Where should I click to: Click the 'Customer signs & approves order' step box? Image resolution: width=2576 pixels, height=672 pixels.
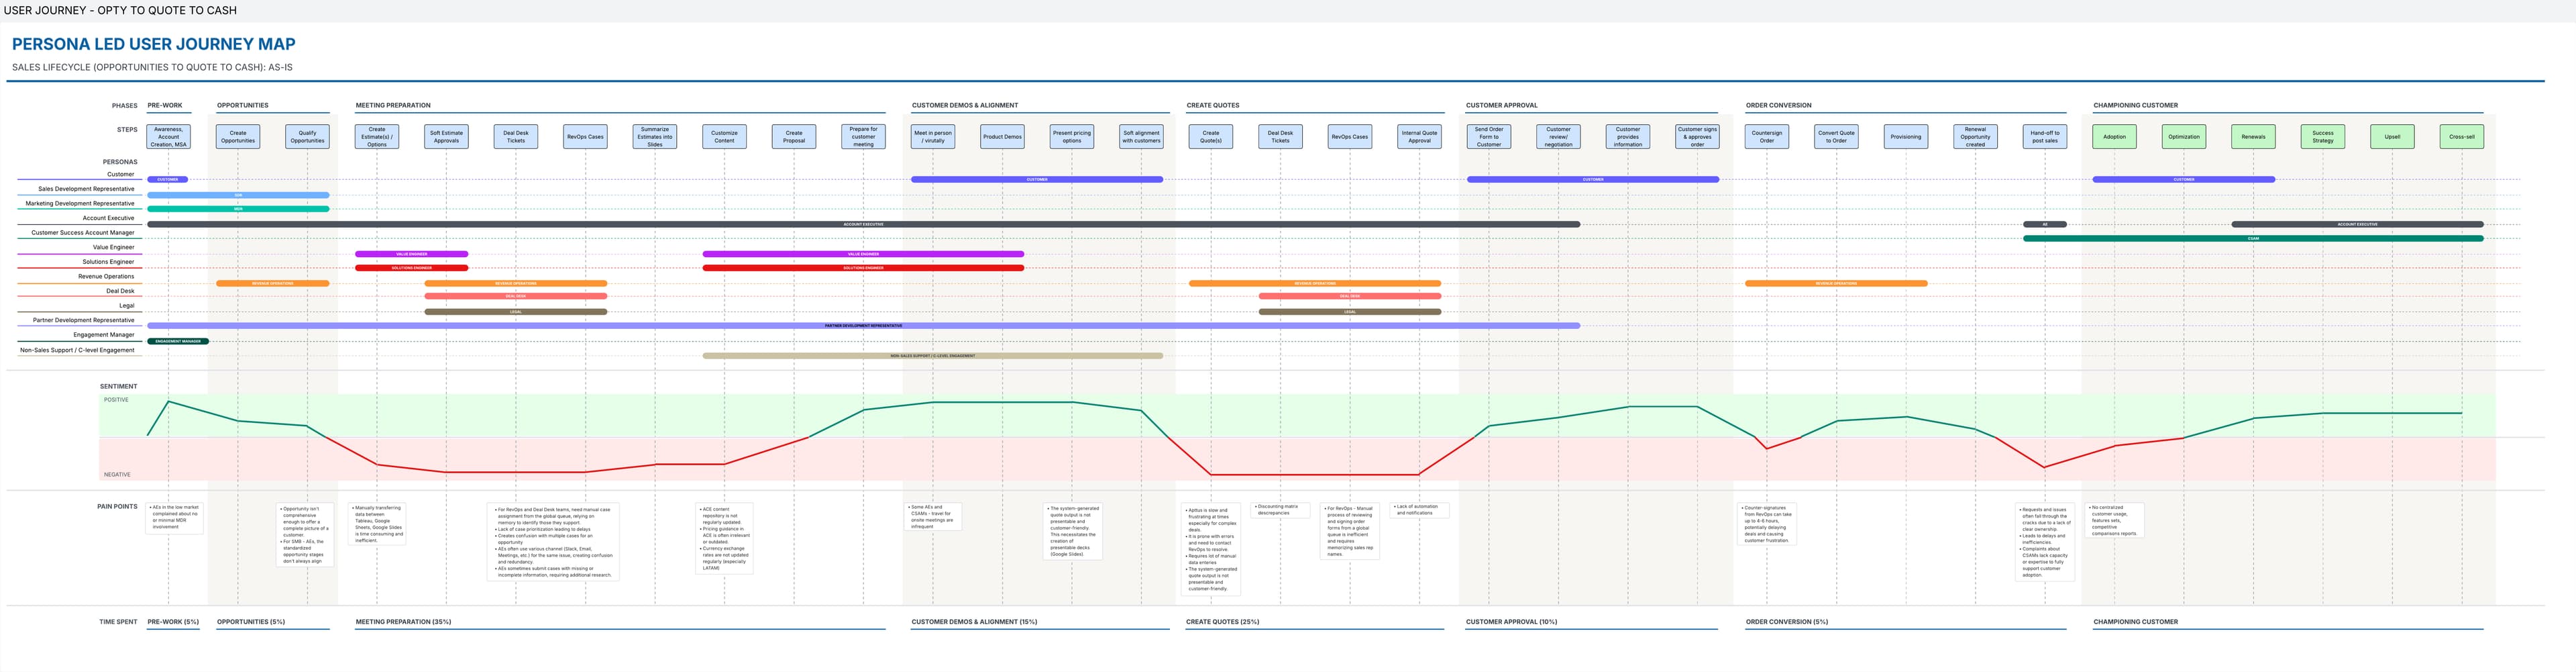point(1698,137)
